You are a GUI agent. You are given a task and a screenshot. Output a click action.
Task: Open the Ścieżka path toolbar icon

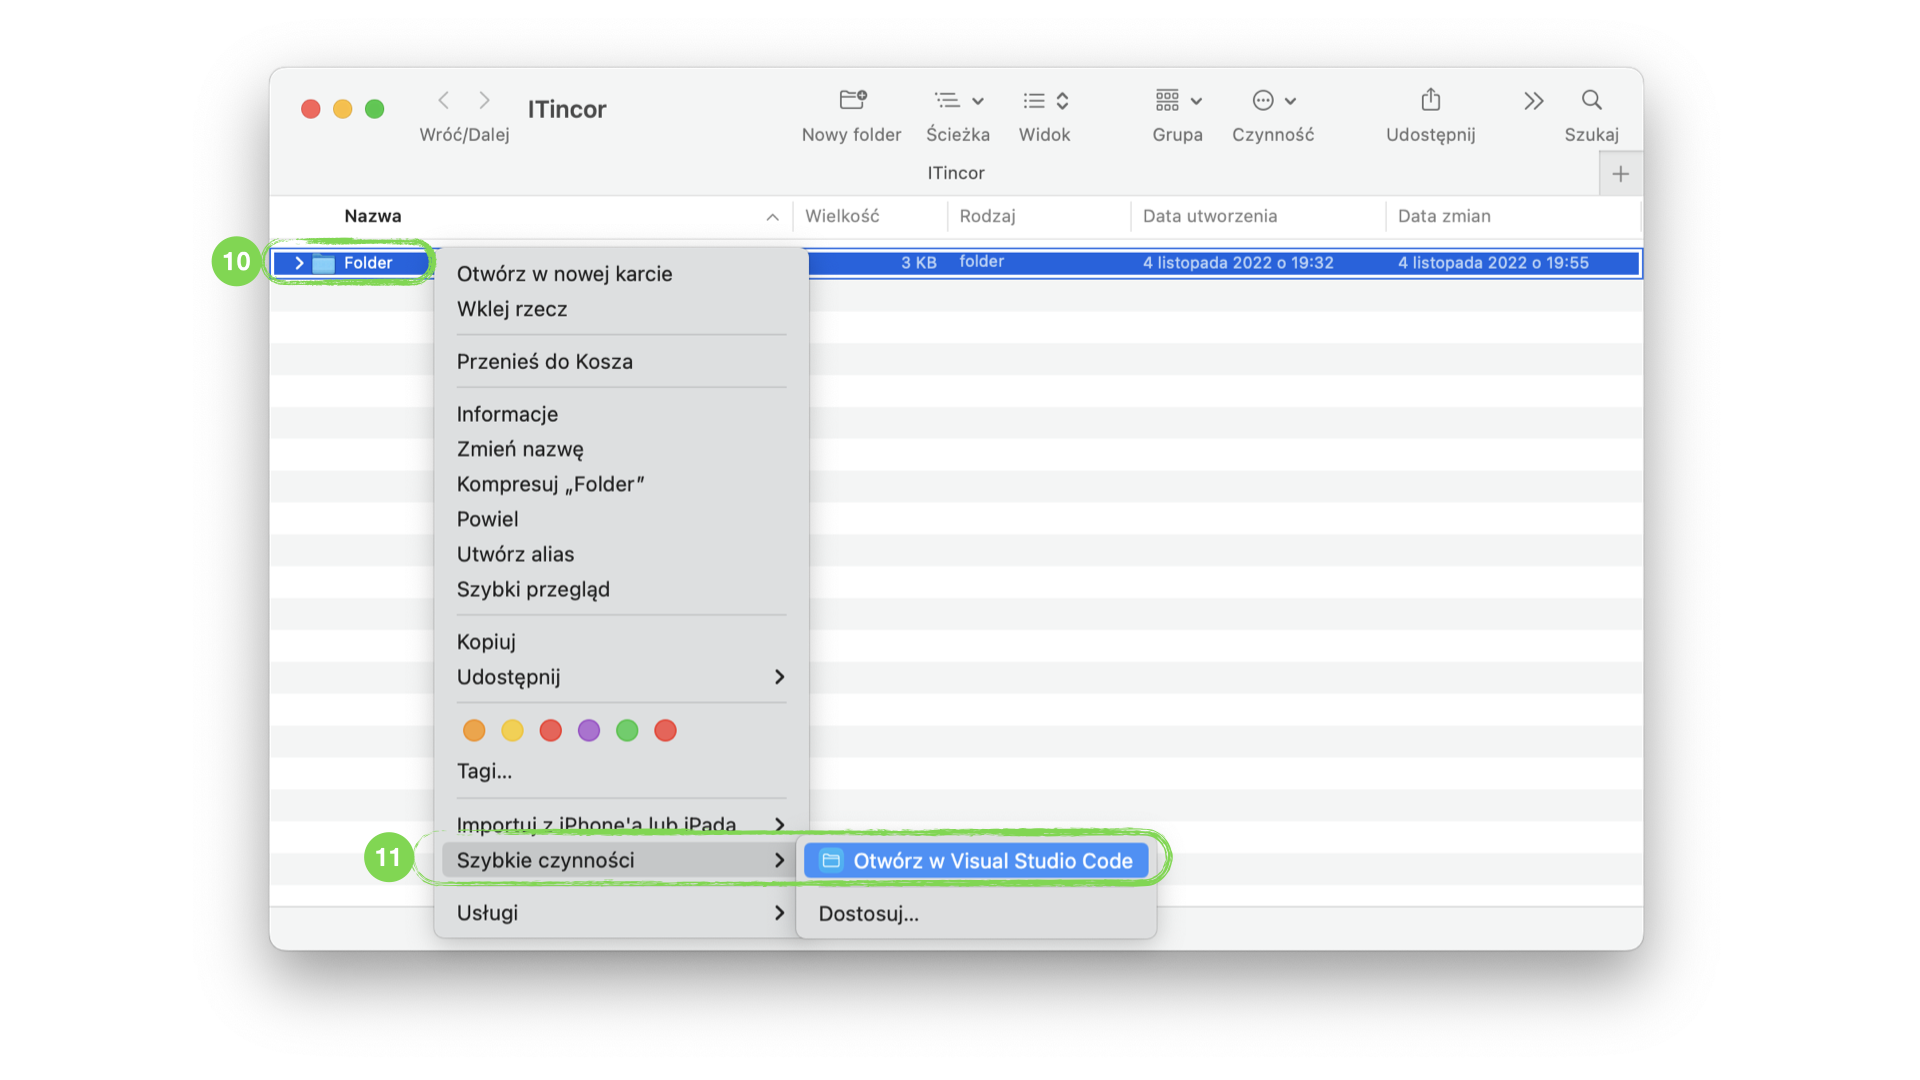947,100
